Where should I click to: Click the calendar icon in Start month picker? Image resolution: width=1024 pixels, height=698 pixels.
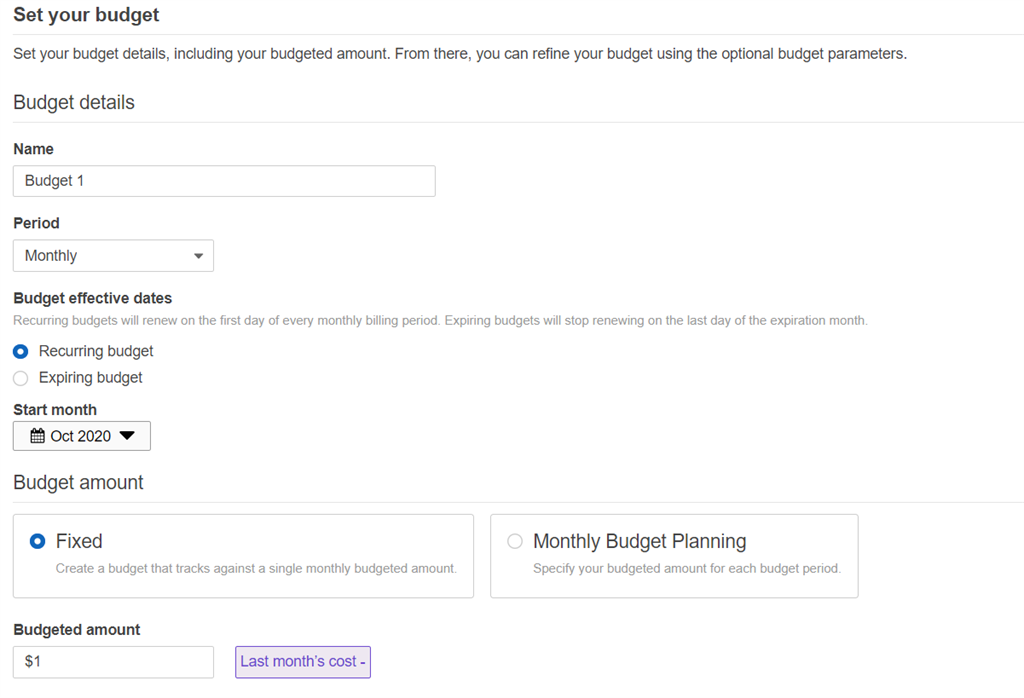point(40,435)
